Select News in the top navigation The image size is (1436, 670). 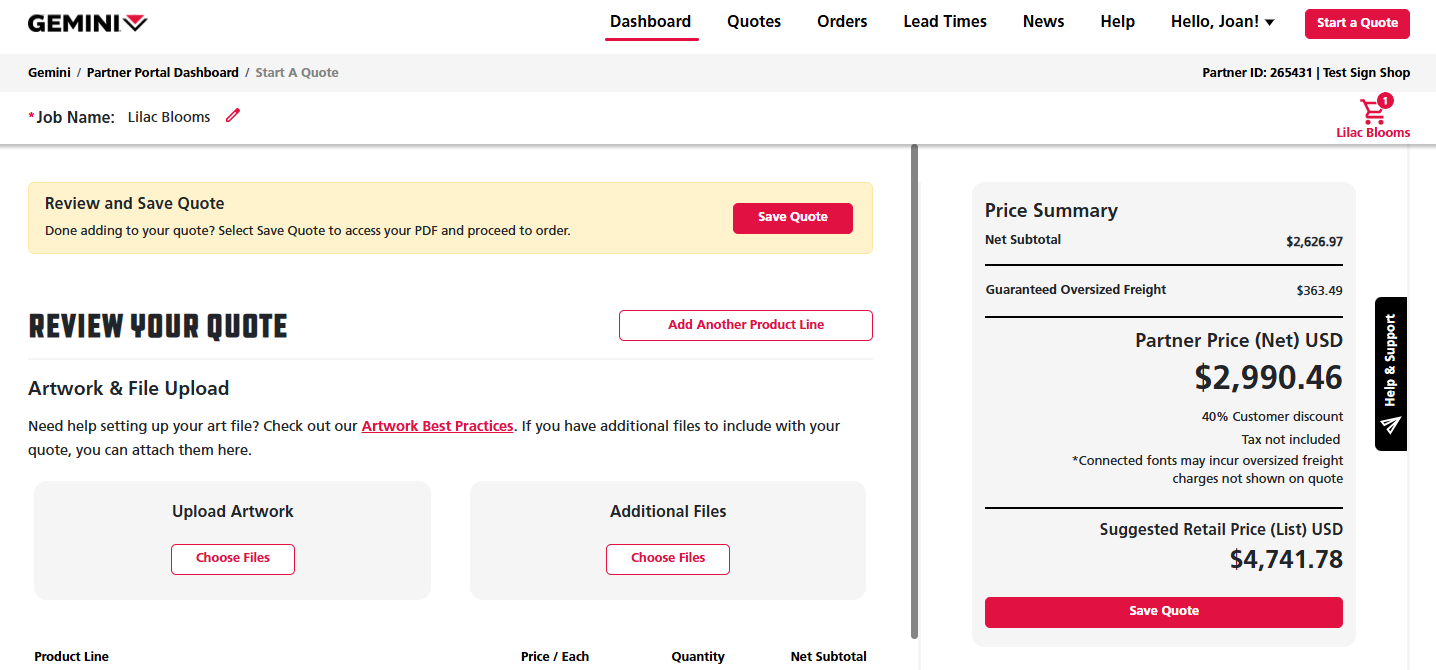(1043, 22)
